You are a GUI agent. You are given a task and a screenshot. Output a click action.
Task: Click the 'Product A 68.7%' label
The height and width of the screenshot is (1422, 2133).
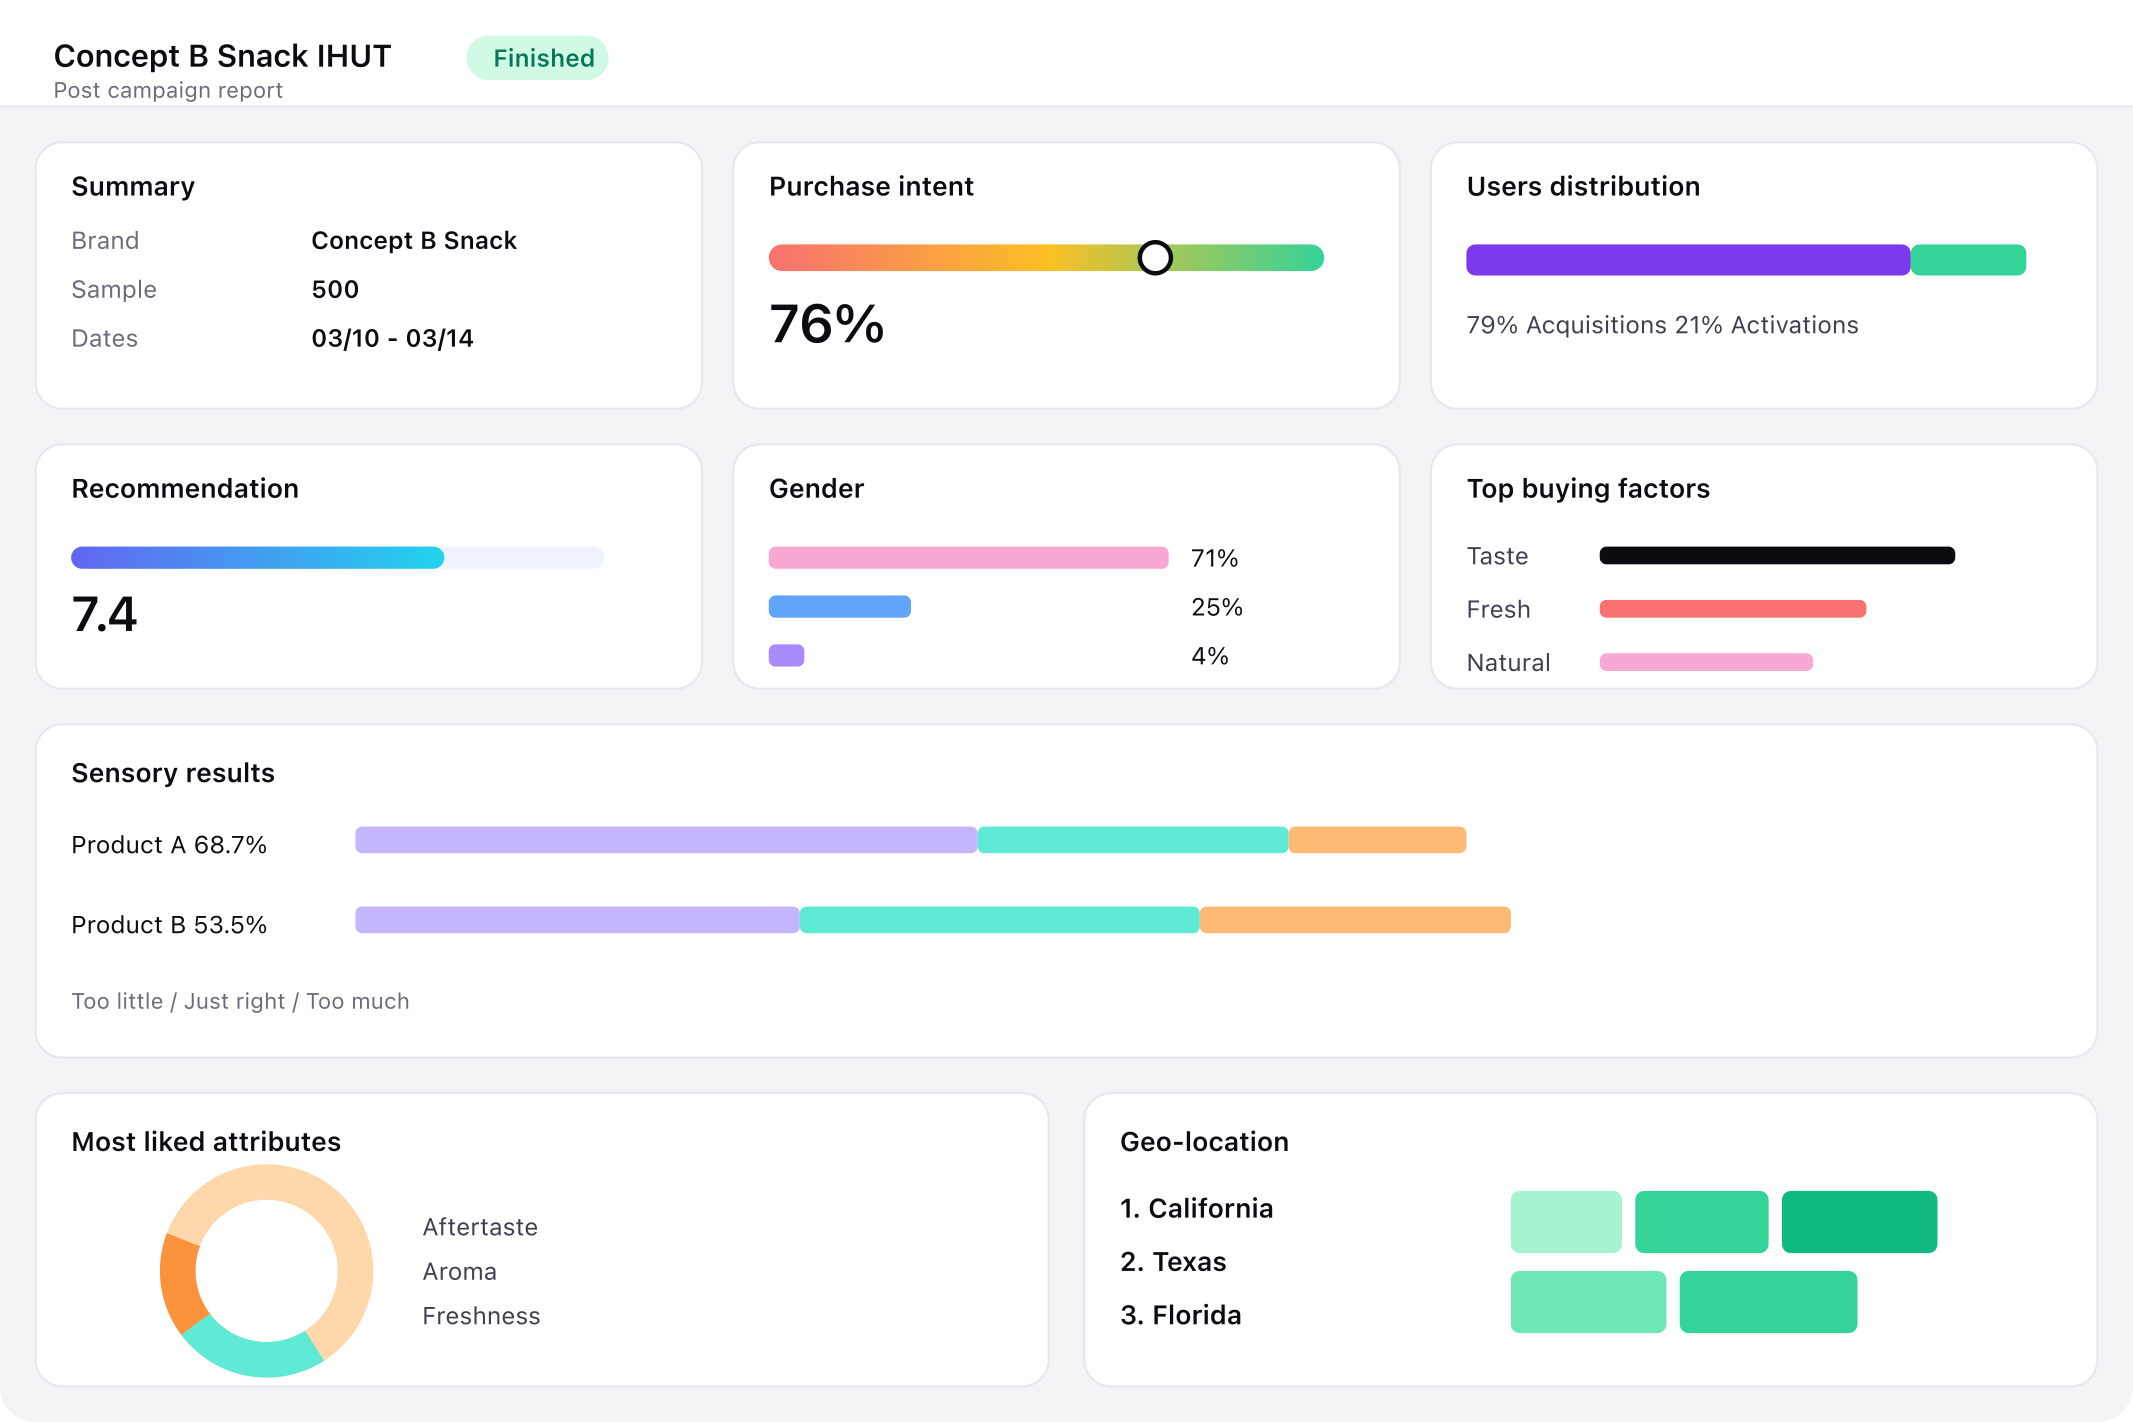169,845
